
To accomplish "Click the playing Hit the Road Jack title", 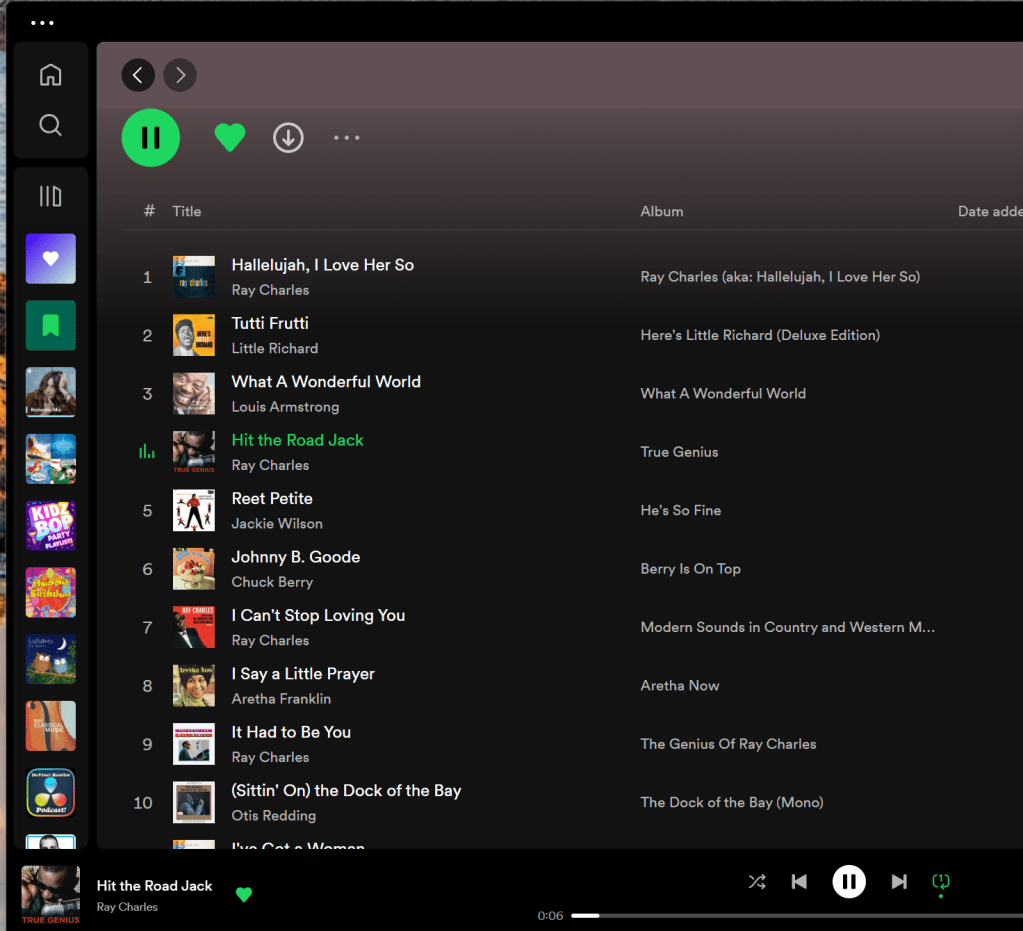I will [297, 440].
